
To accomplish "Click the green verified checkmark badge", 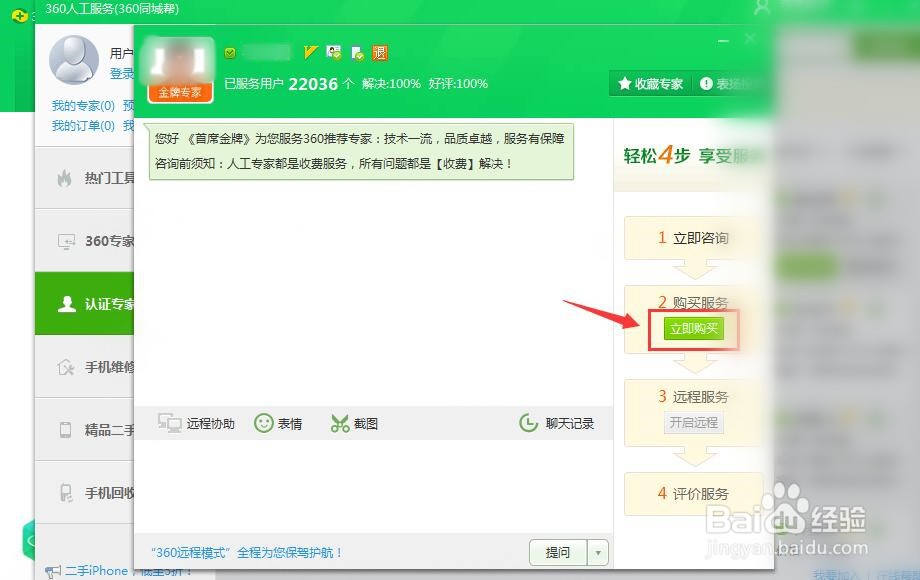I will [230, 52].
